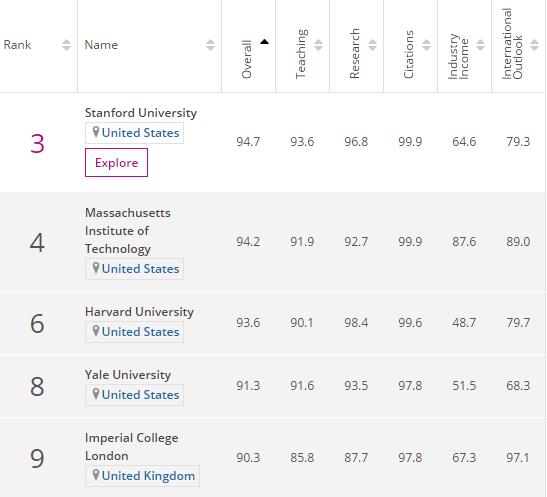
Task: Sort by Name column arrows
Action: 210,45
